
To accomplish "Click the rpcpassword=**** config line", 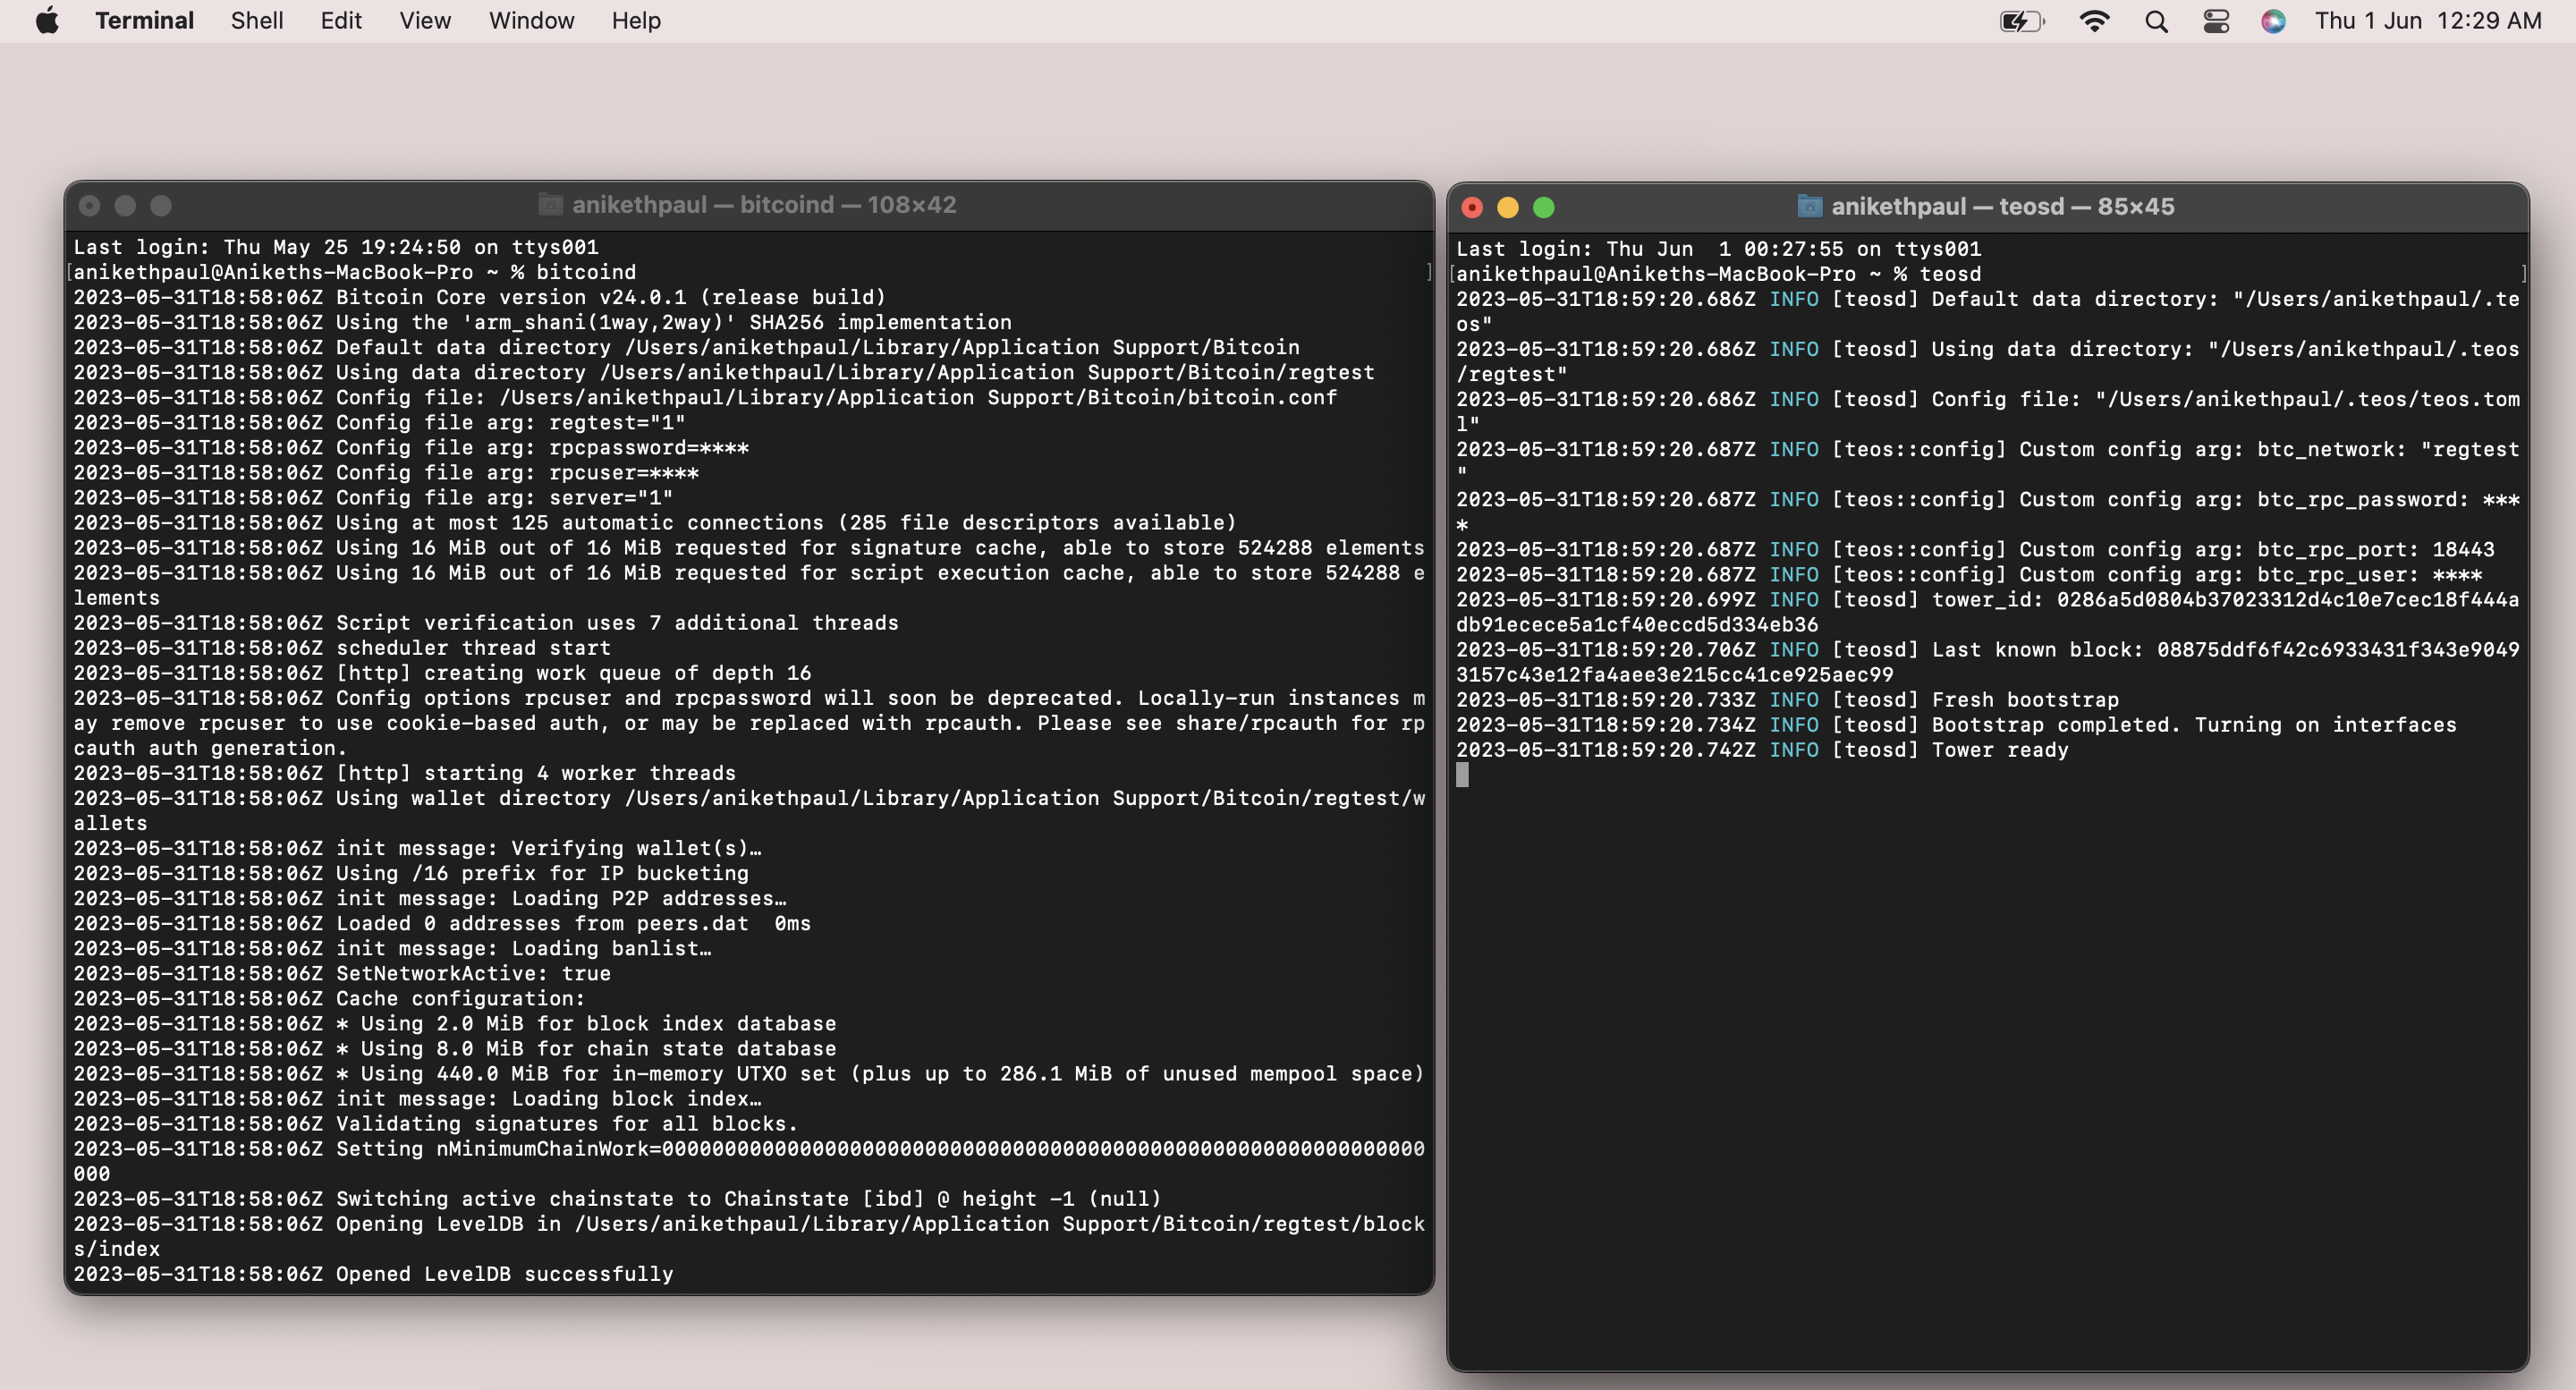I will (411, 447).
